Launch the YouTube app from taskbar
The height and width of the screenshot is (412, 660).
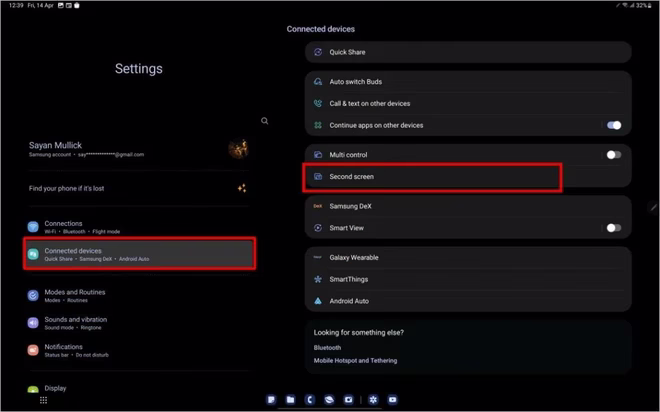click(x=393, y=400)
